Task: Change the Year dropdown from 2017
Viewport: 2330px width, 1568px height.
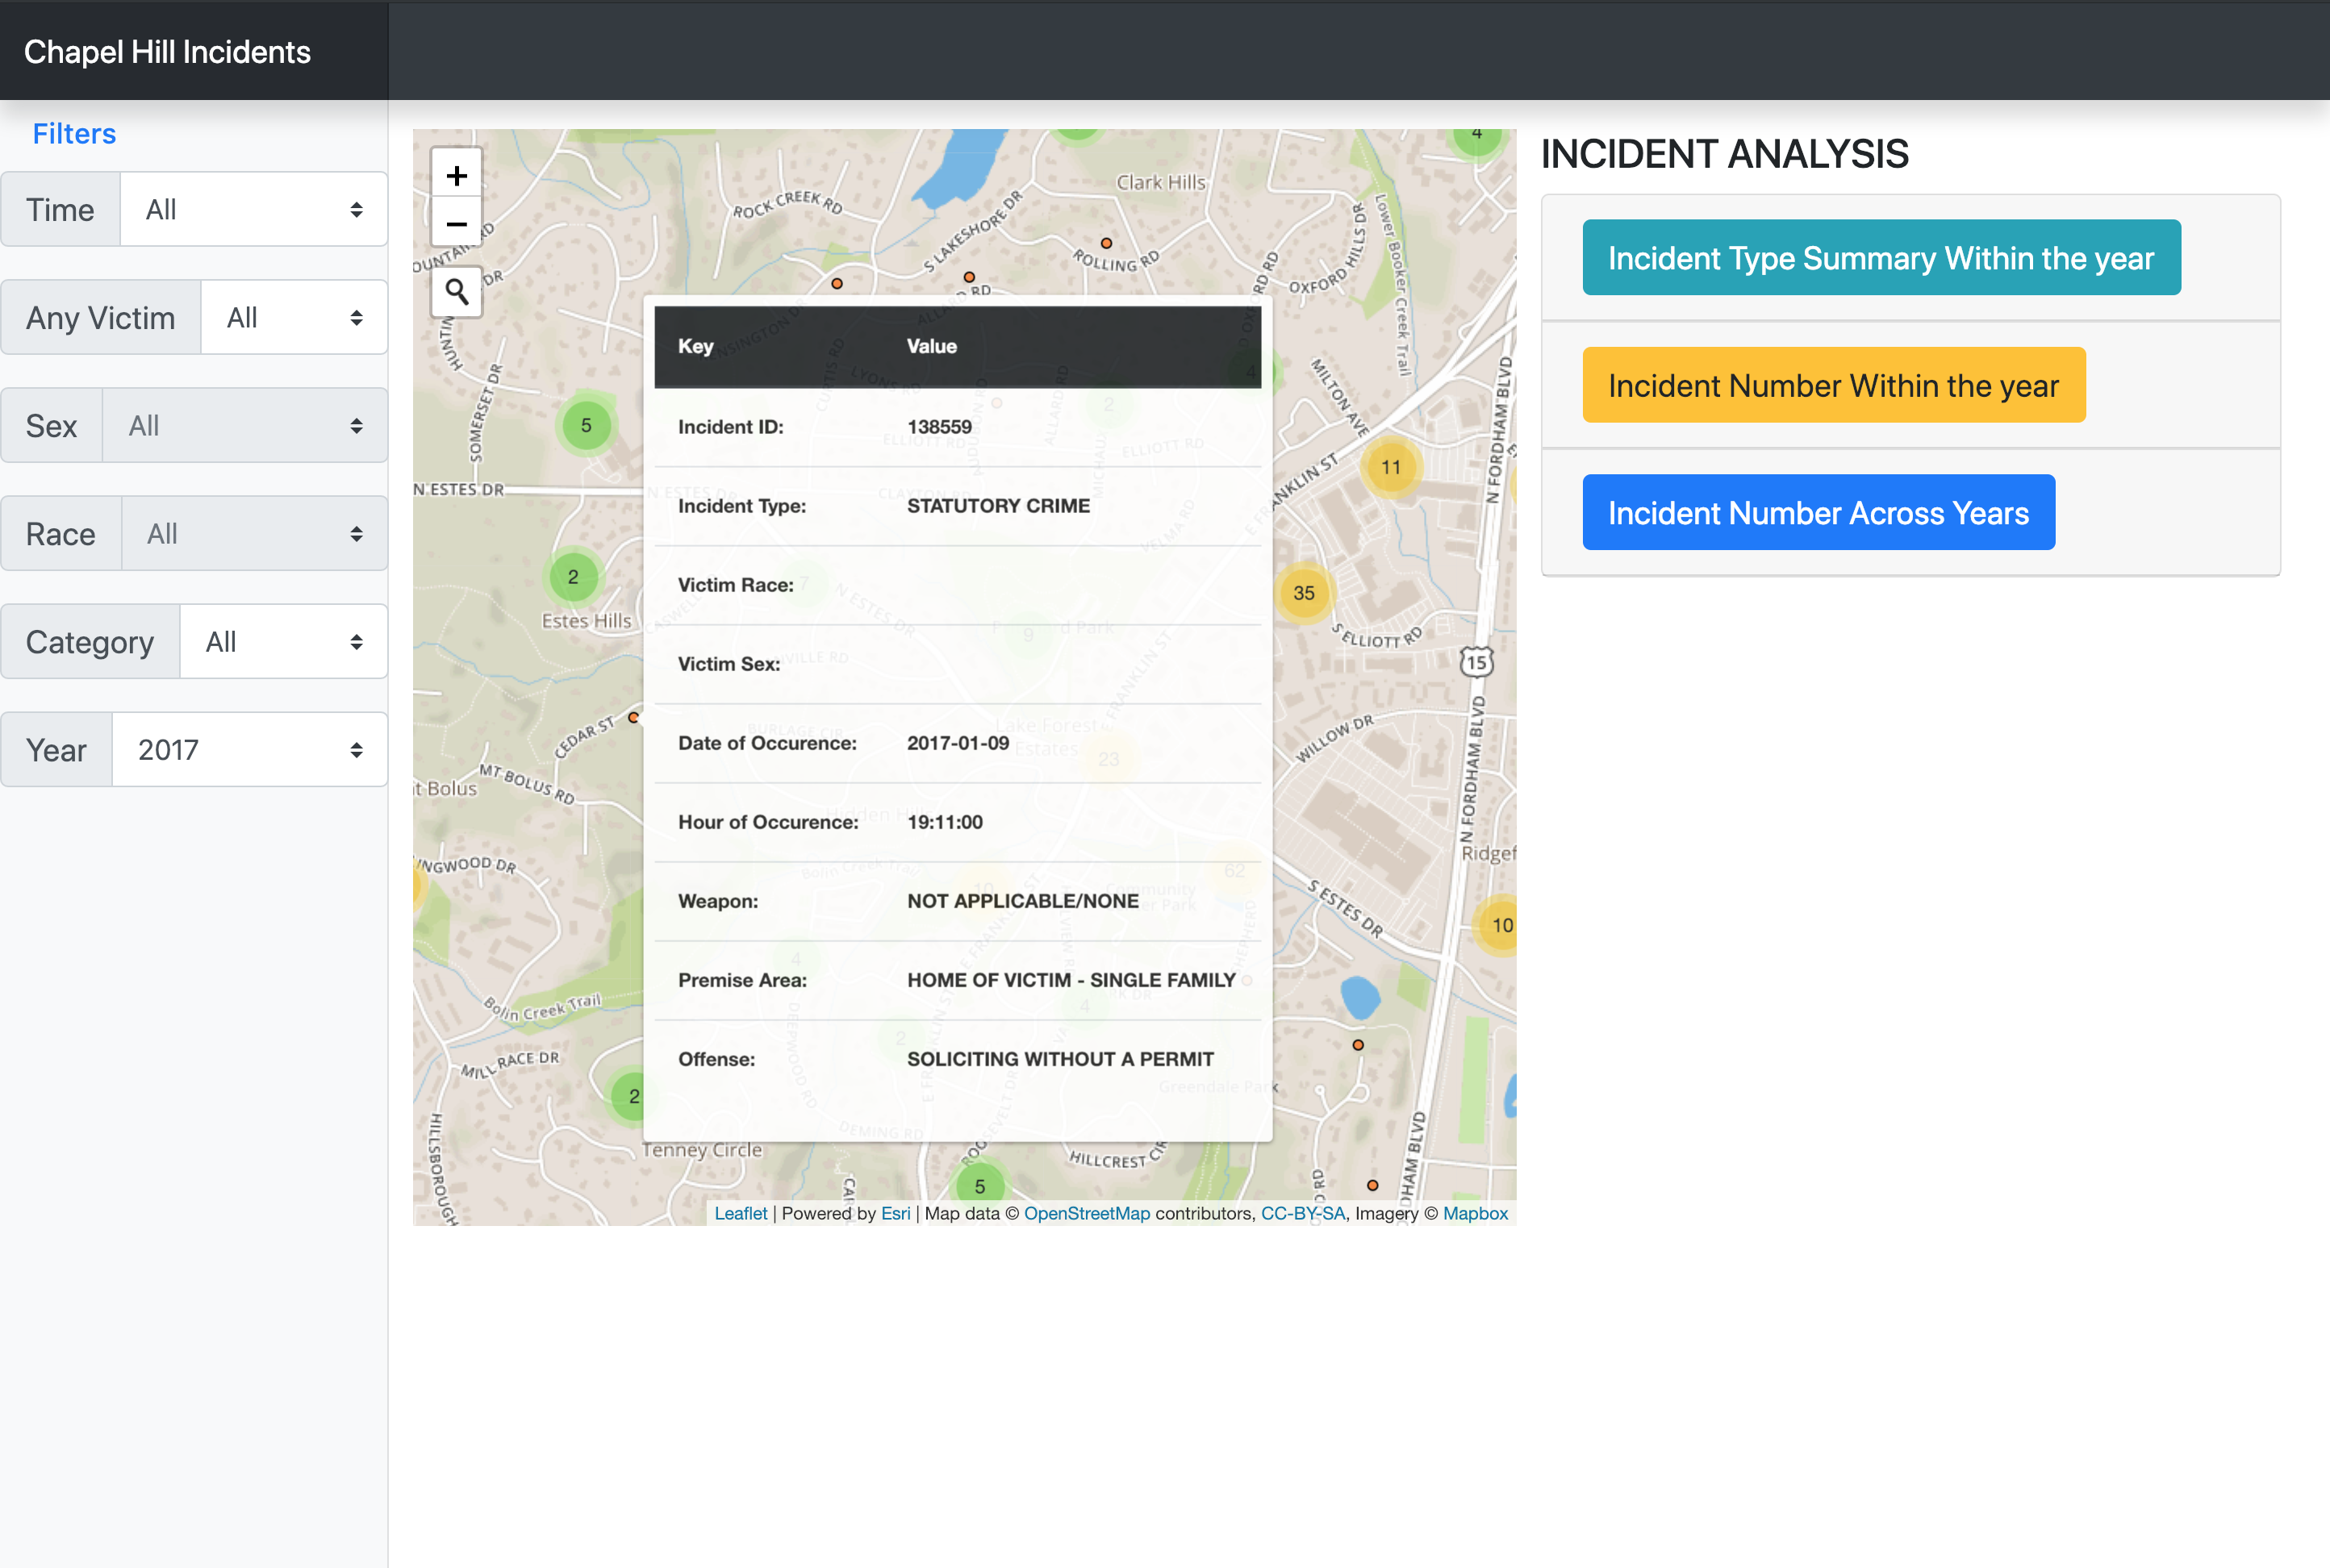Action: coord(249,749)
